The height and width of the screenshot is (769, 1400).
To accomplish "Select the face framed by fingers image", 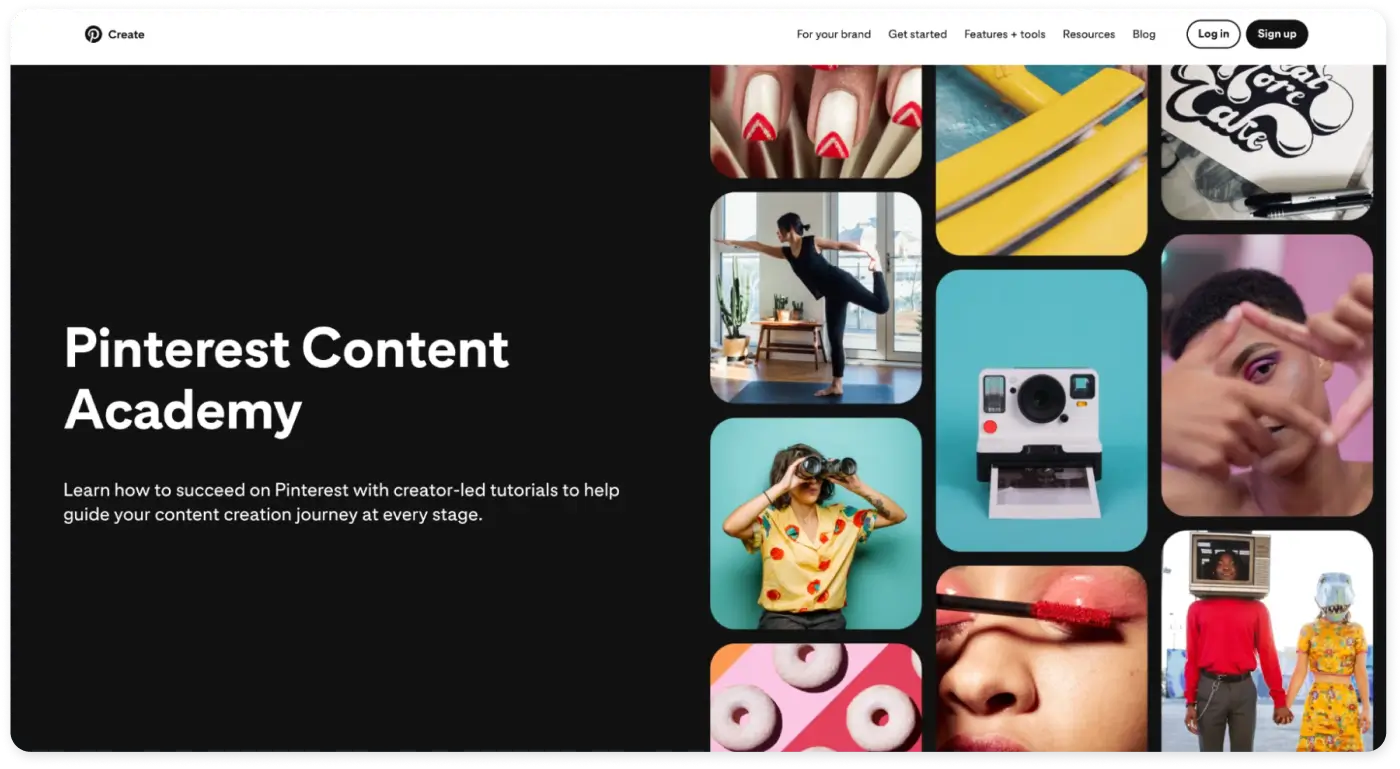I will pyautogui.click(x=1267, y=375).
